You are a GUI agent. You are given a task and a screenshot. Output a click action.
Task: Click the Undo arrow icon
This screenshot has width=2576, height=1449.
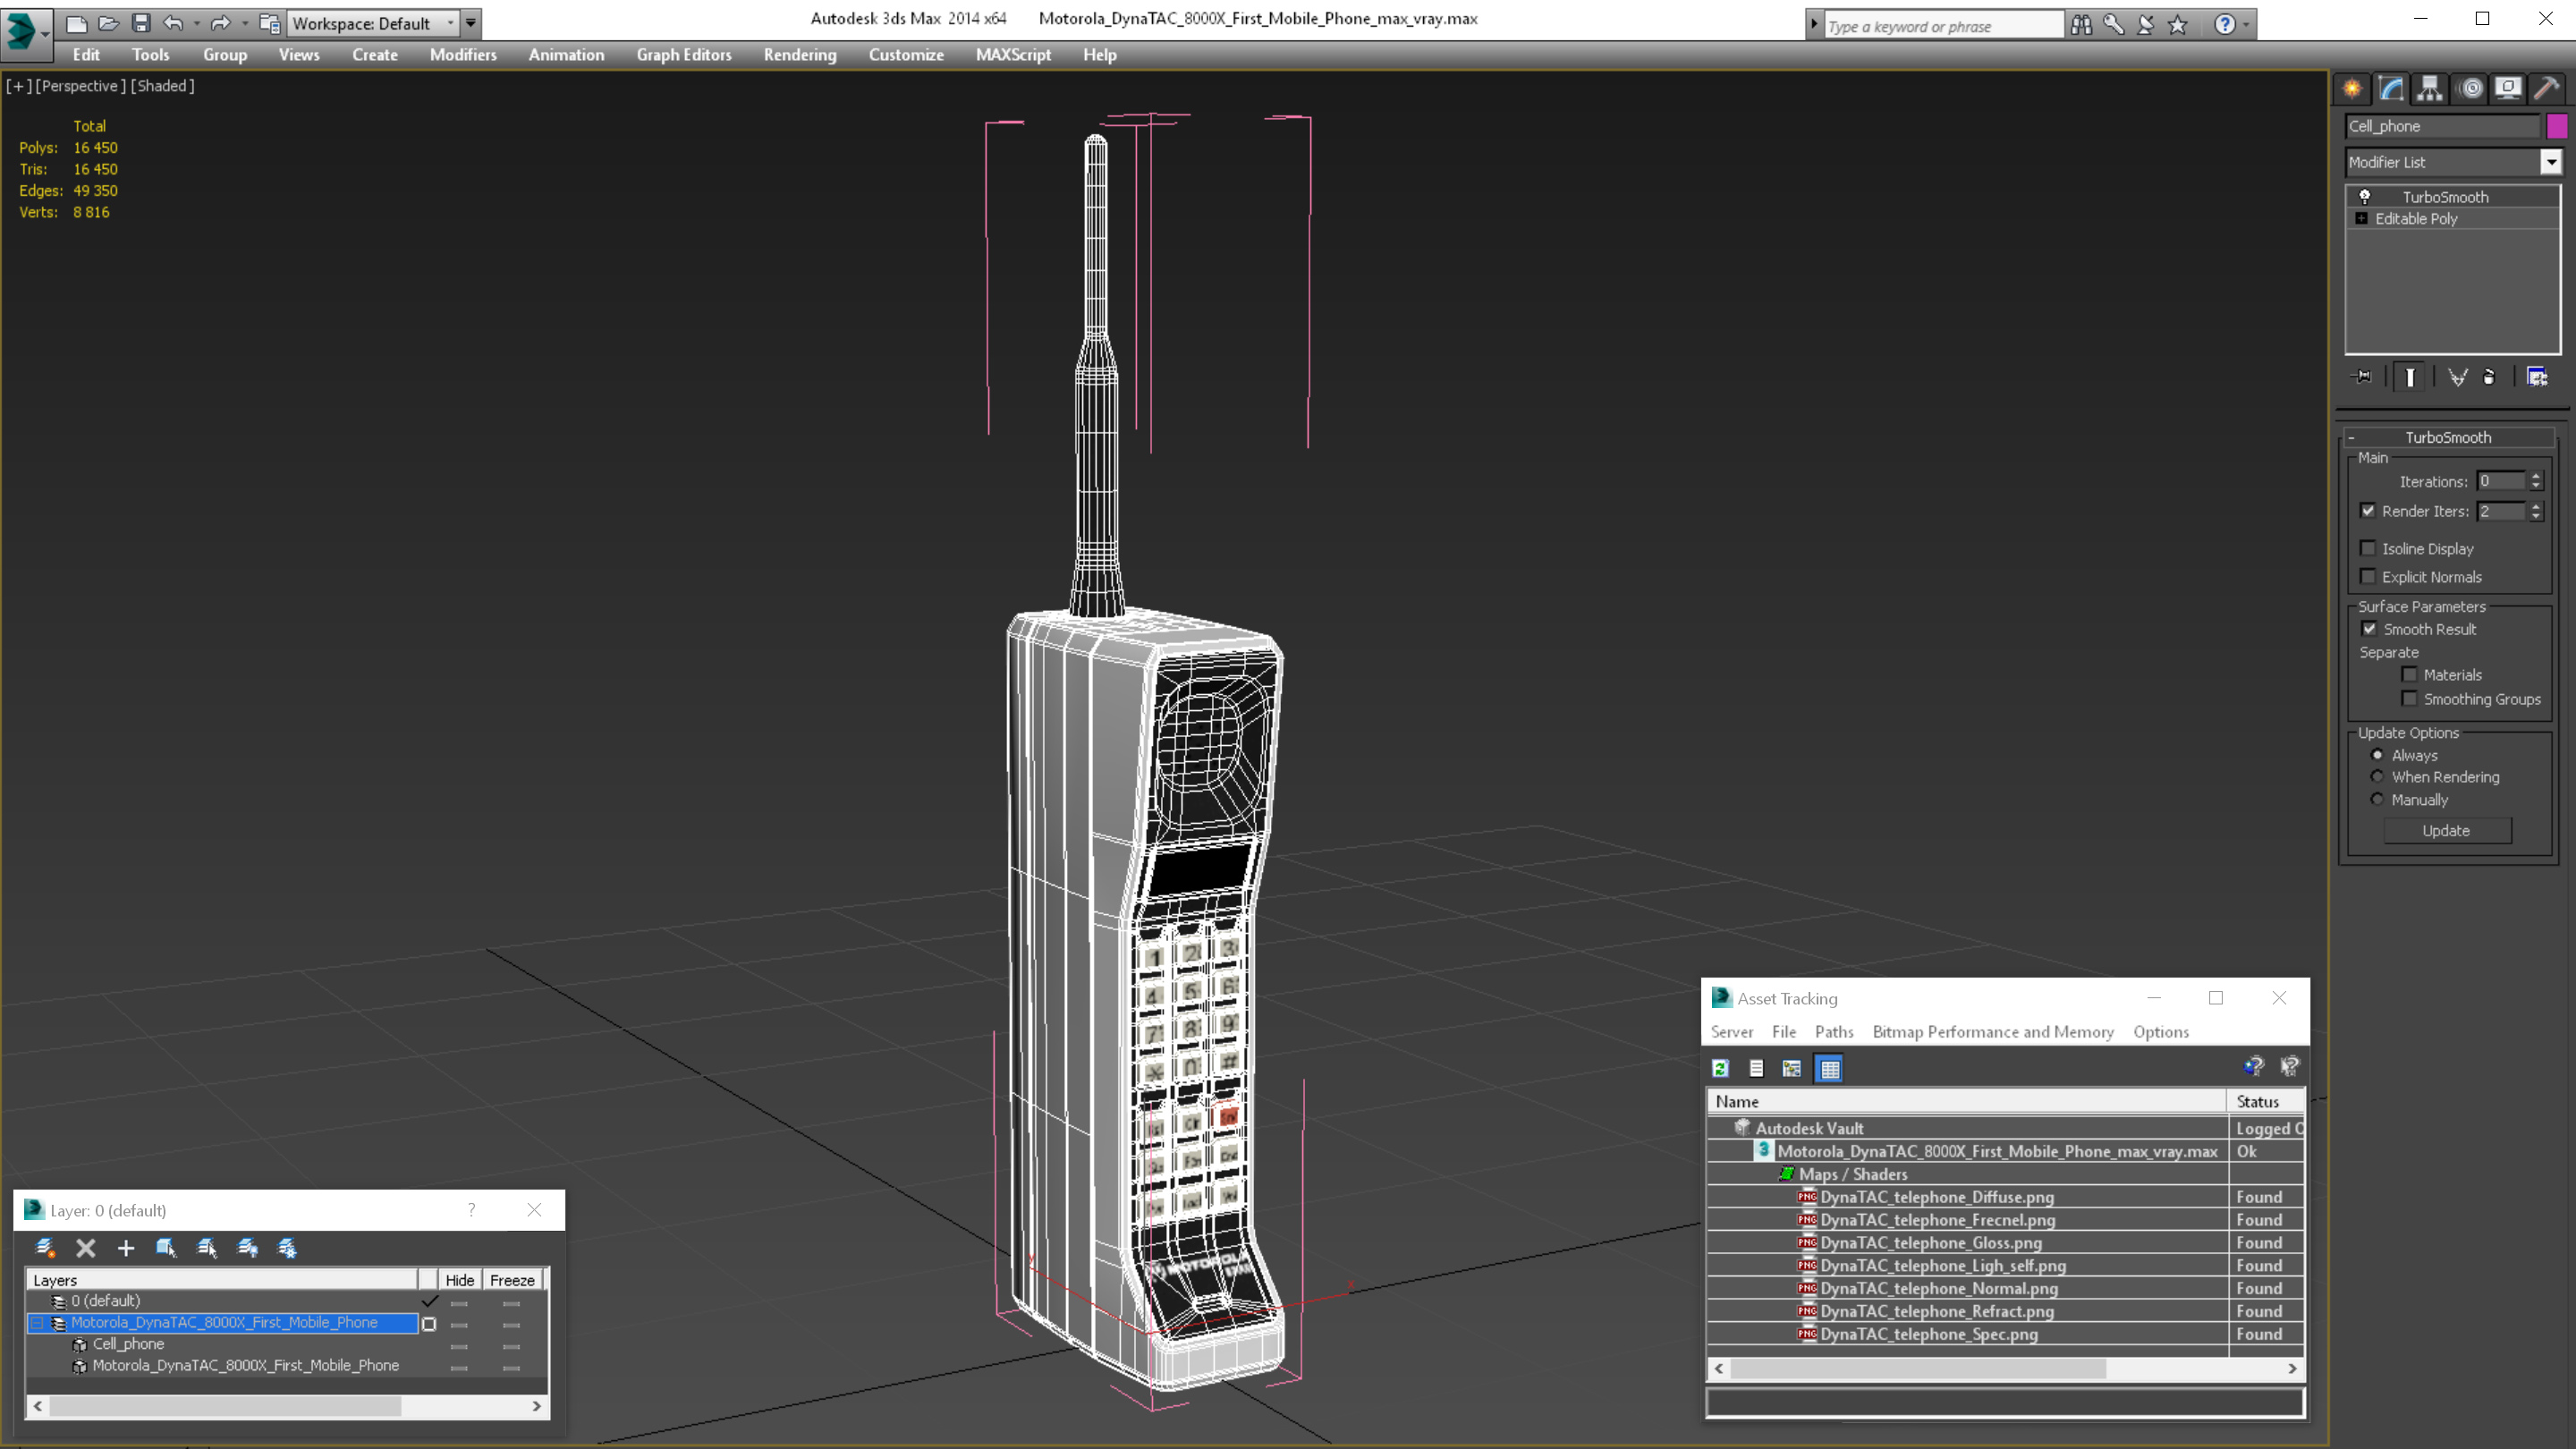click(x=173, y=23)
